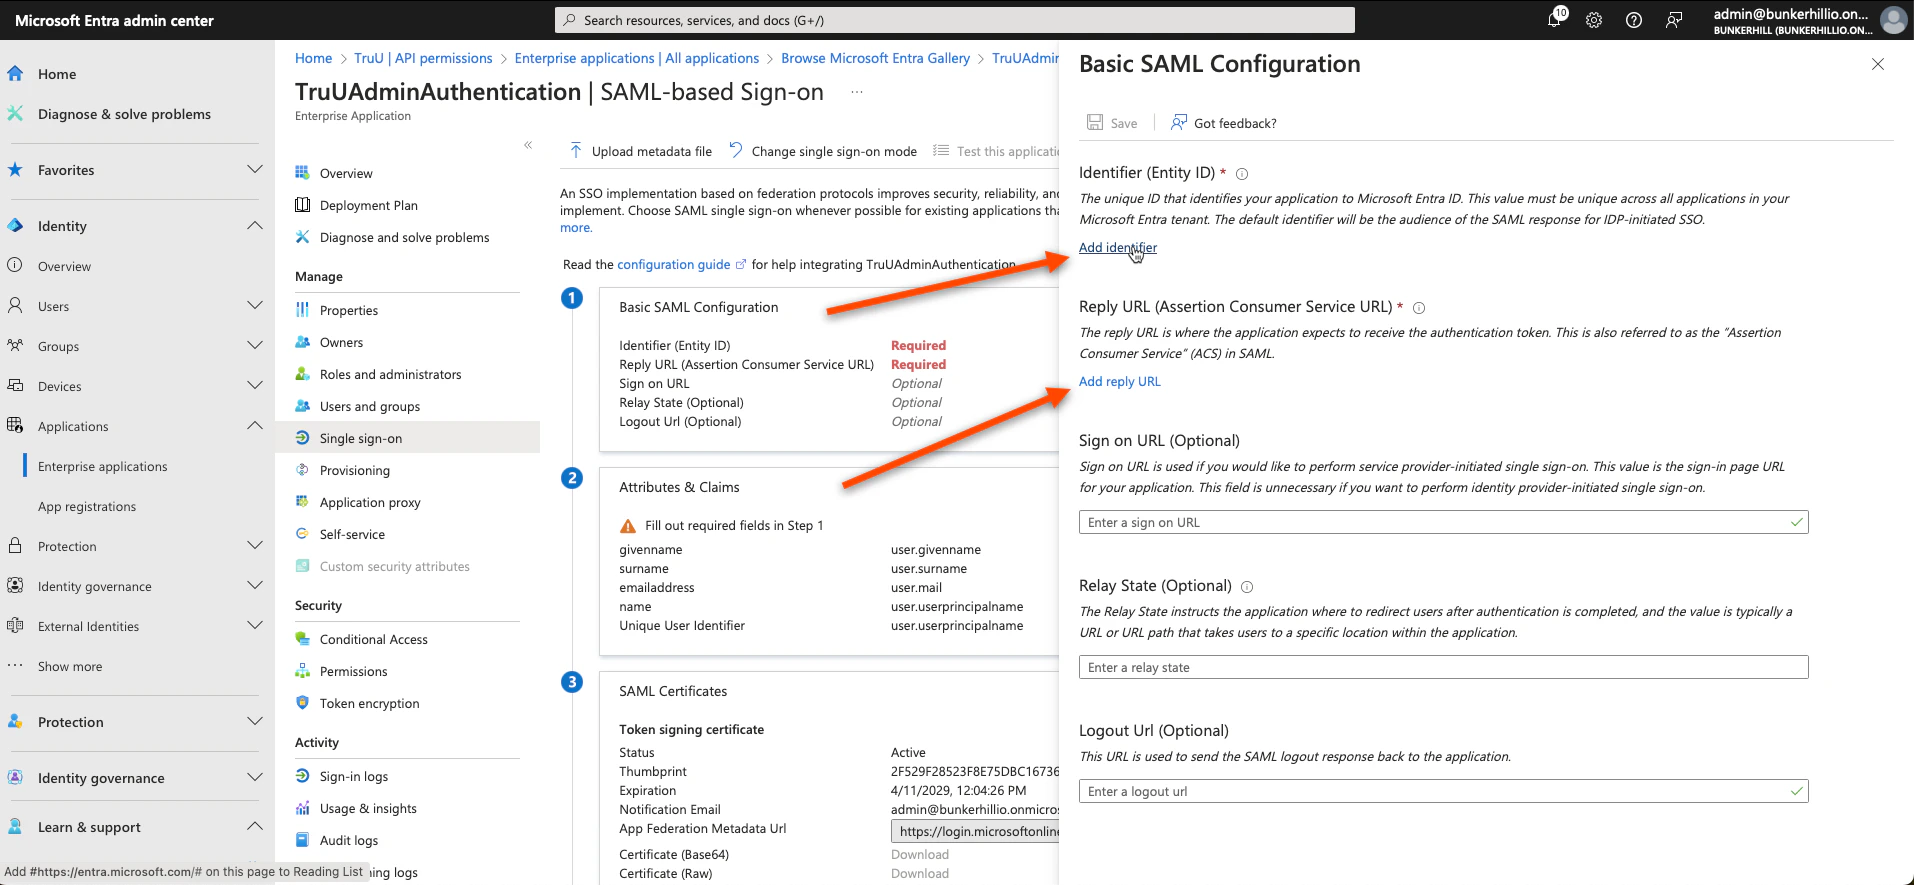1914x885 pixels.
Task: Click Got feedback? in SAML panel
Action: [x=1224, y=123]
